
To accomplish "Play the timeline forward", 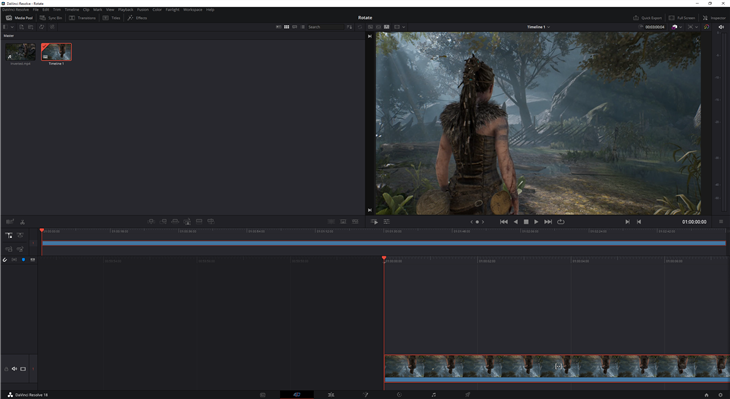I will [536, 222].
